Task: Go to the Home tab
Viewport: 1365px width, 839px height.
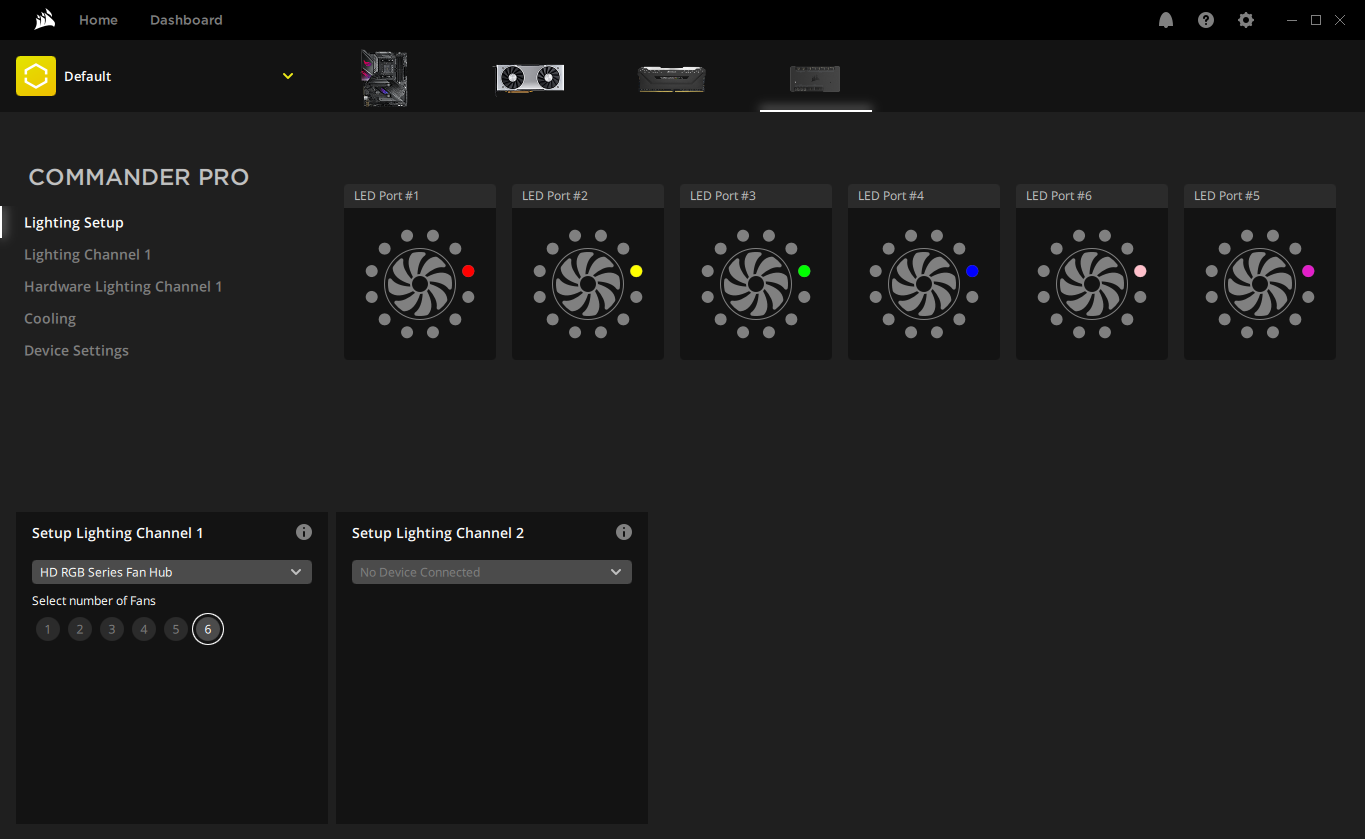Action: click(98, 20)
